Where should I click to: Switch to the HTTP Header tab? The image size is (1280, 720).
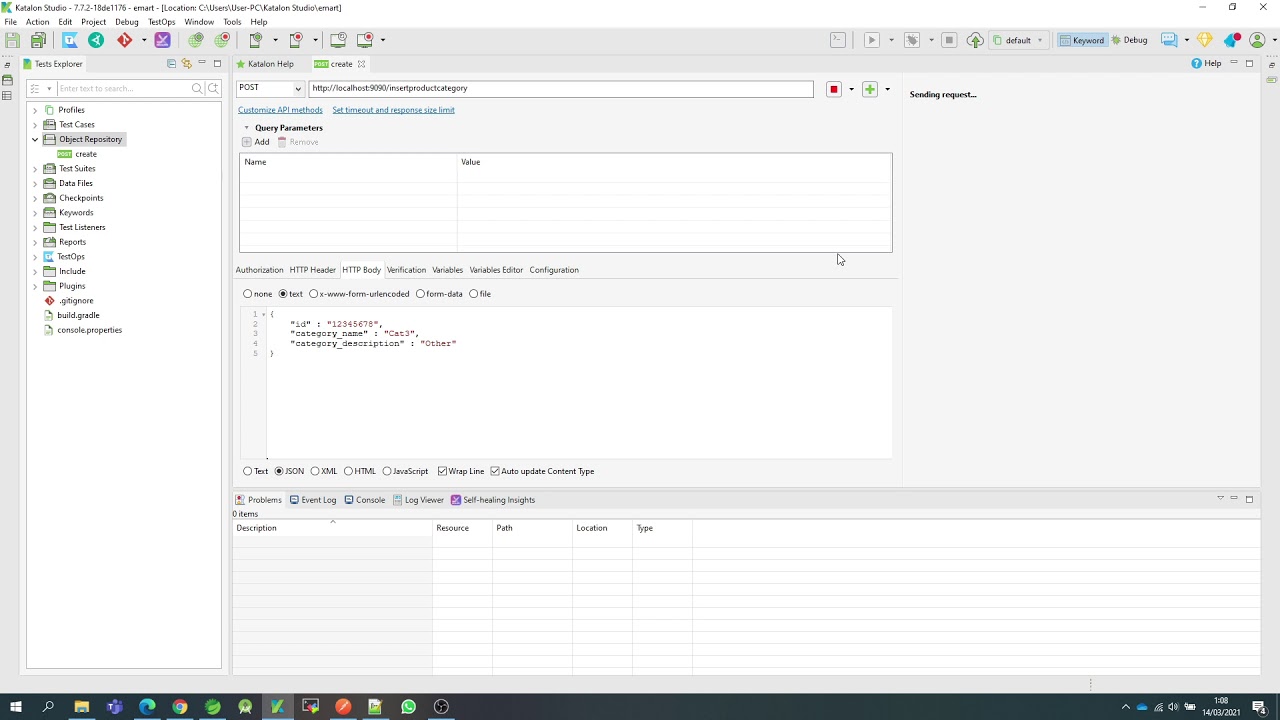[312, 270]
